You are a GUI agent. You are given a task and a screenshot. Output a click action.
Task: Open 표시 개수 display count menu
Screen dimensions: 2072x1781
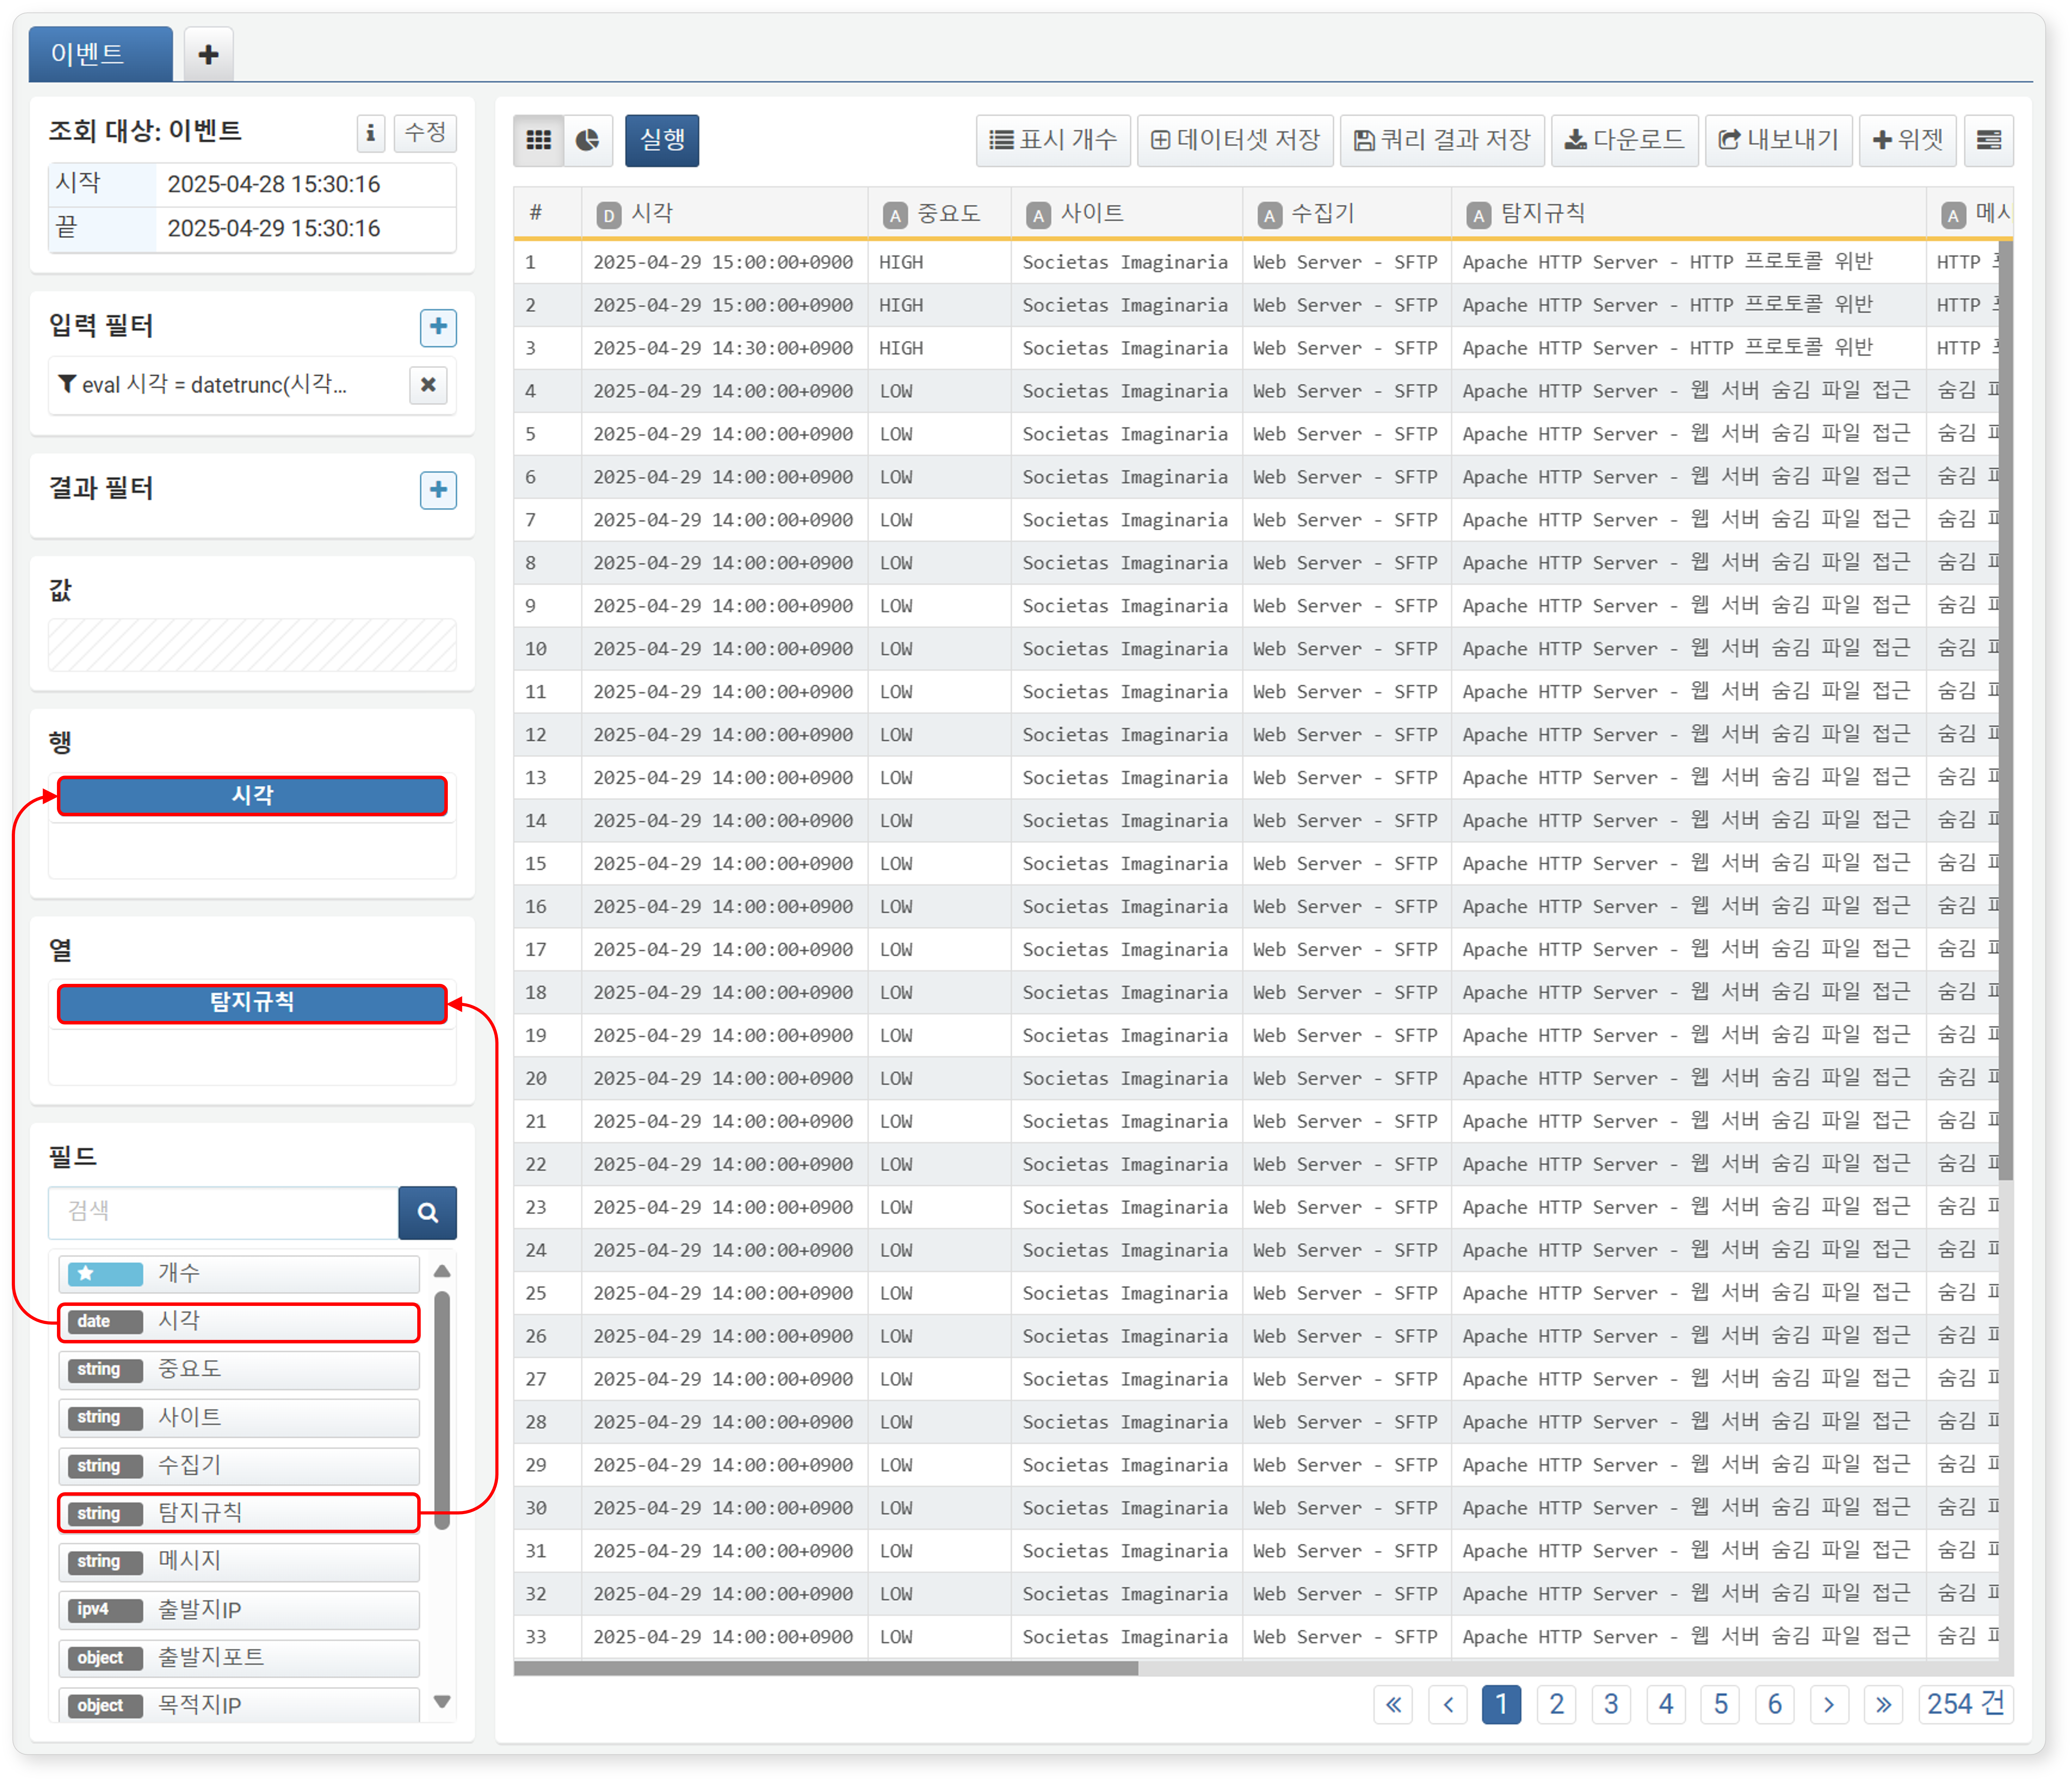1053,140
